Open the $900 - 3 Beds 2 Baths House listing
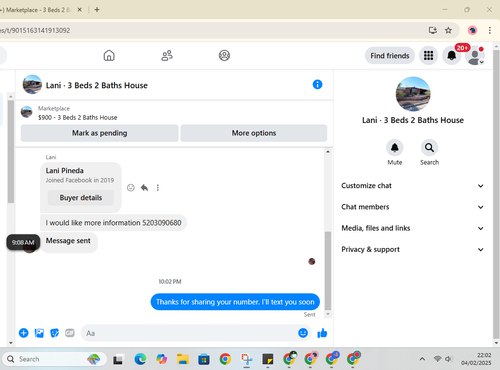This screenshot has width=500, height=370. pos(77,117)
